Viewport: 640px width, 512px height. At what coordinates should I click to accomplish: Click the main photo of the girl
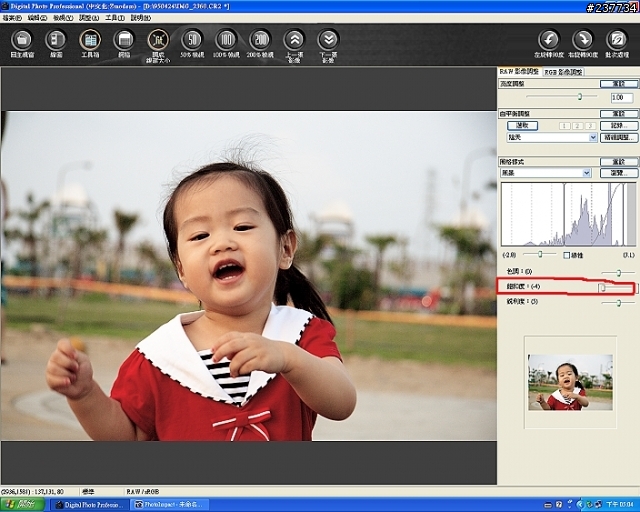pos(249,276)
